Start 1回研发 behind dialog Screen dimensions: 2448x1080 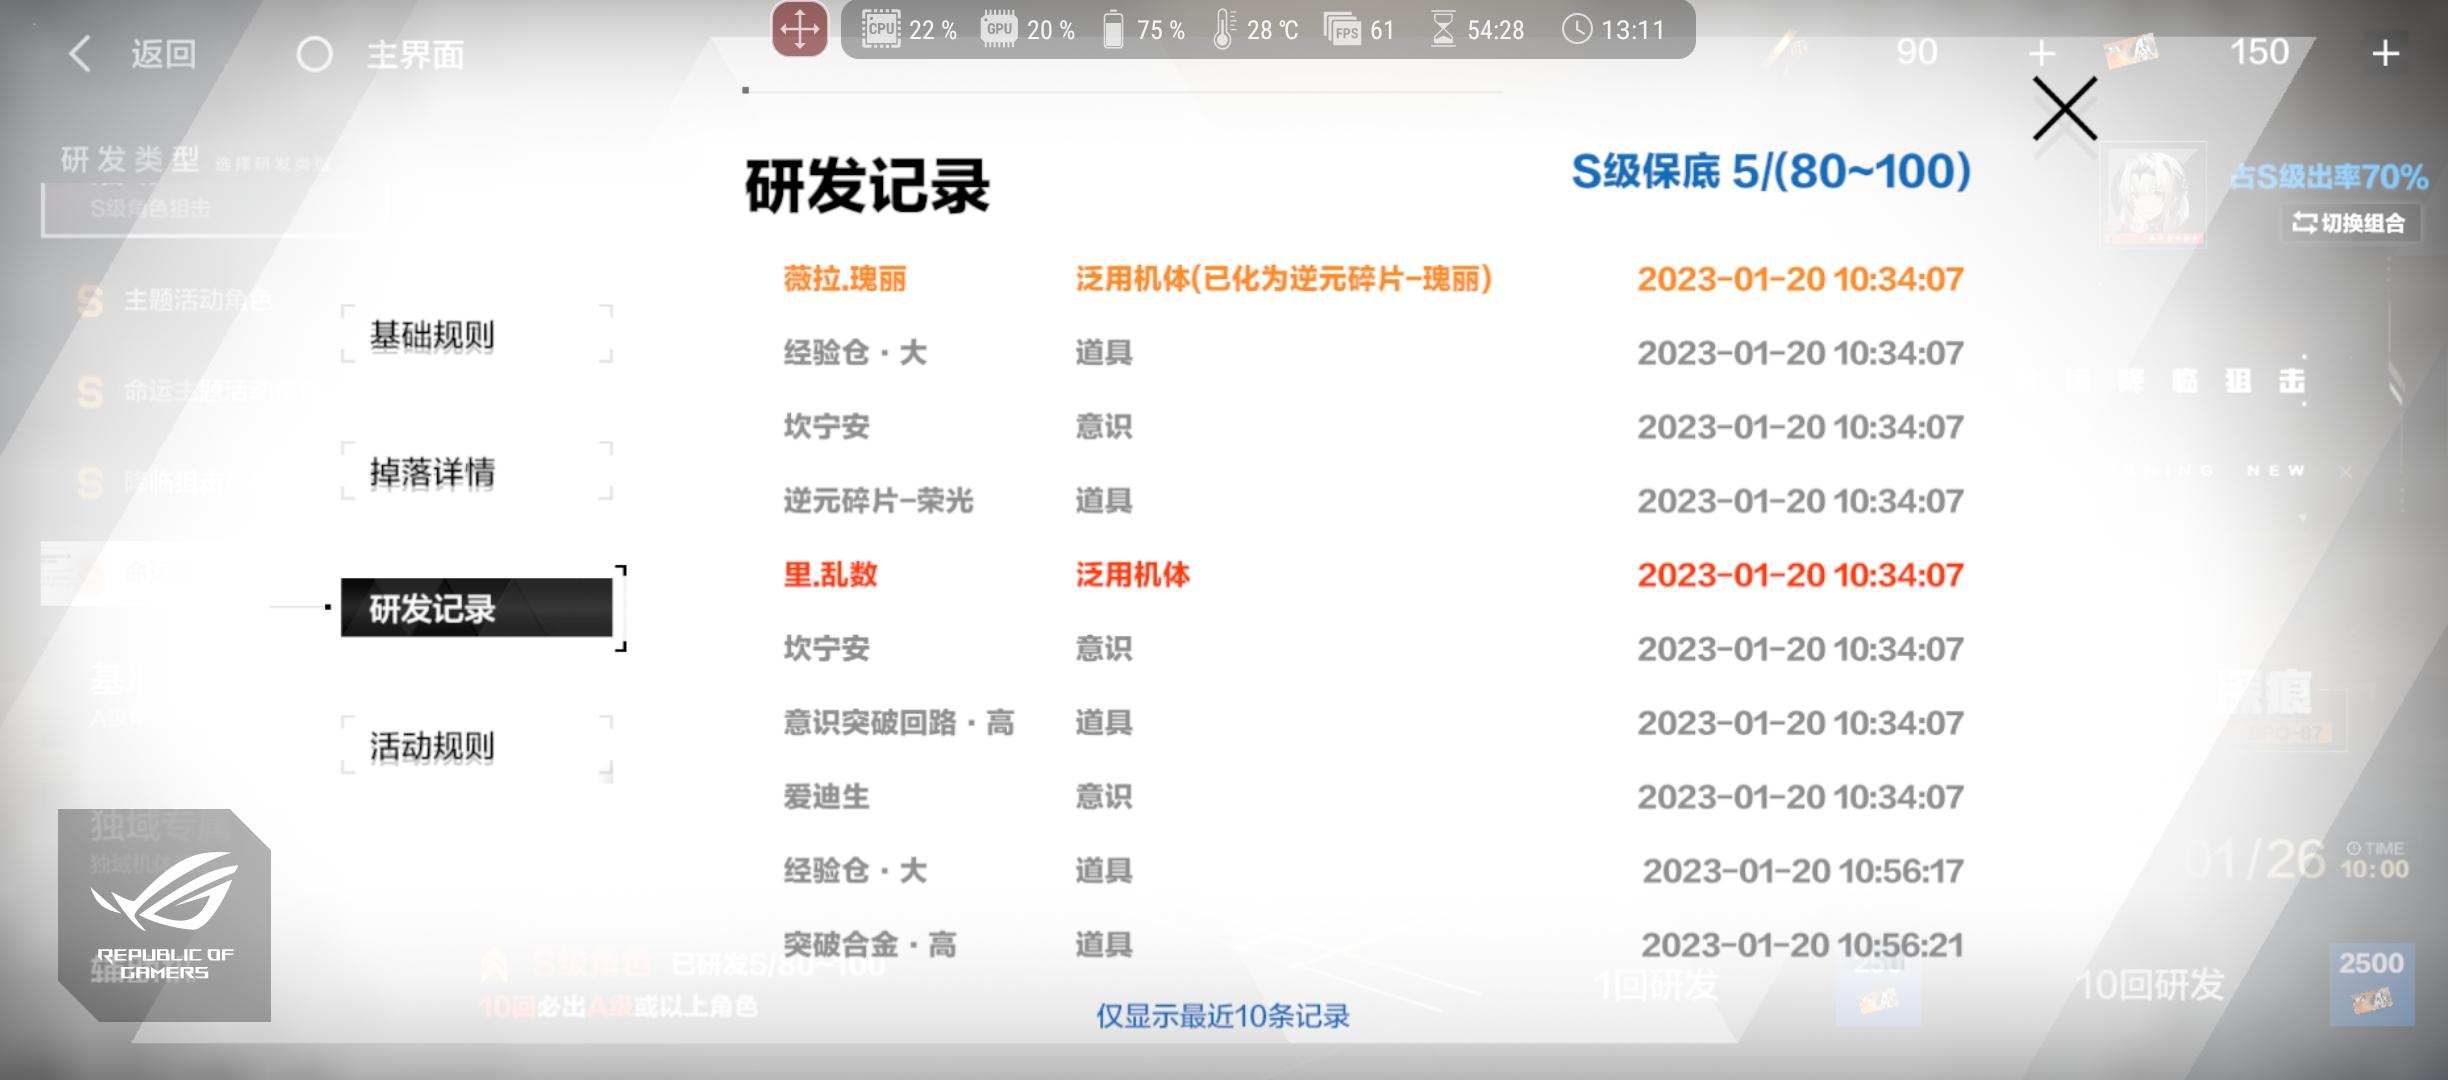[x=1657, y=986]
